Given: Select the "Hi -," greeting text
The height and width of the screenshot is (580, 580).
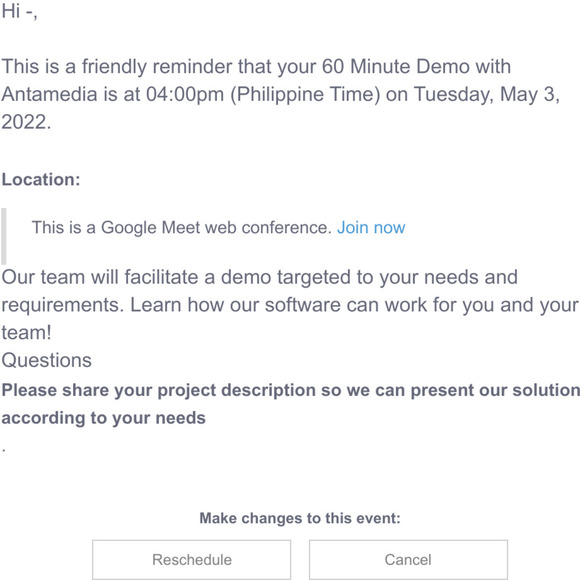Looking at the screenshot, I should pos(19,11).
